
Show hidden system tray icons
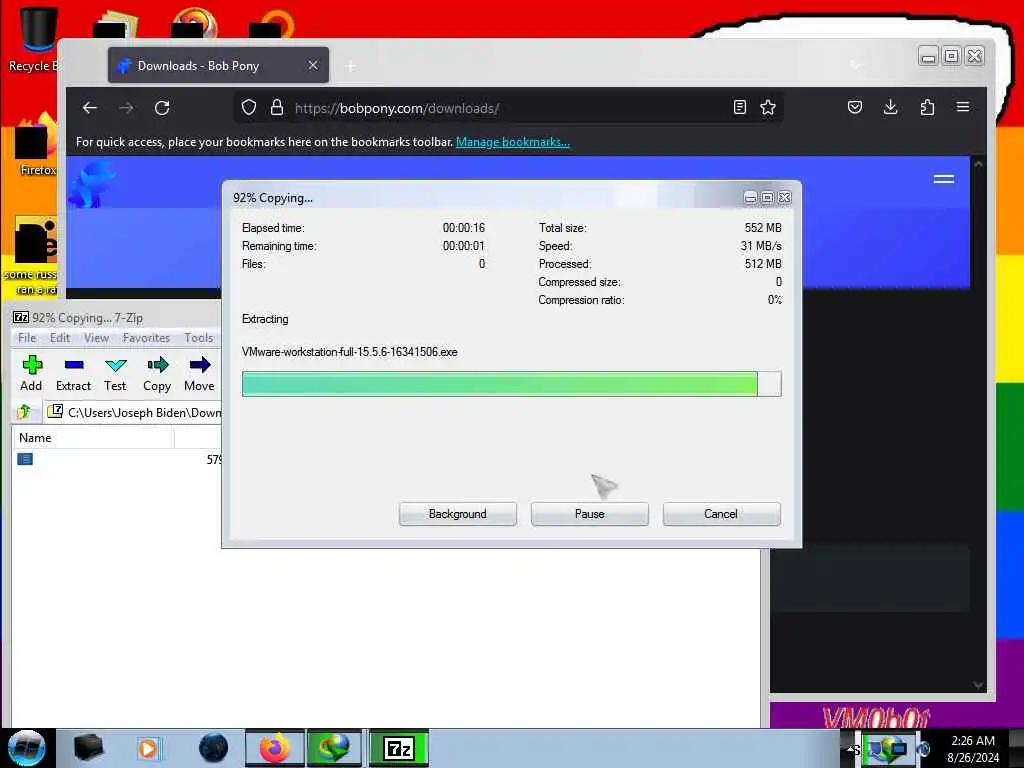pos(851,748)
